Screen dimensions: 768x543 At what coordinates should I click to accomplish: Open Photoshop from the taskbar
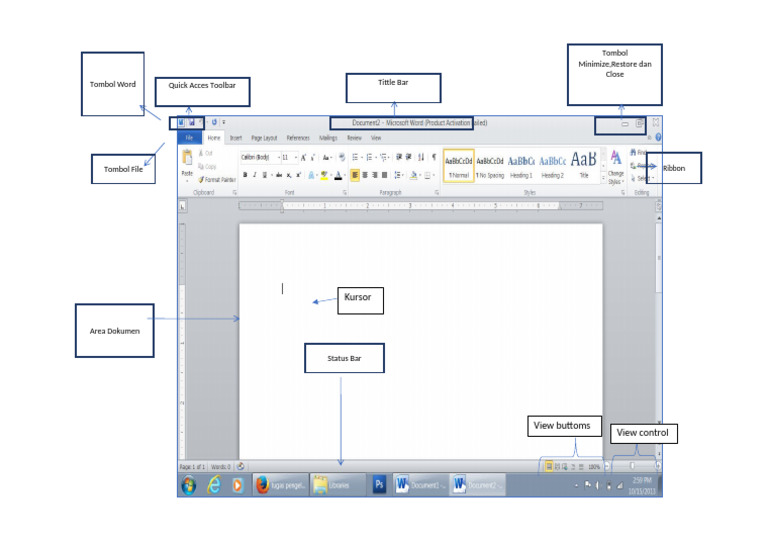coord(379,485)
